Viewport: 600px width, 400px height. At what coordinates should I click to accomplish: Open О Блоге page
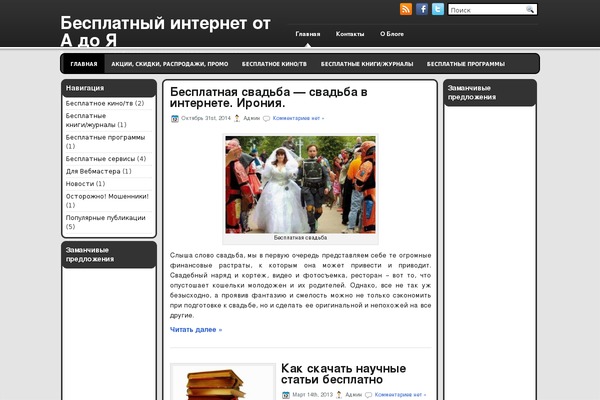point(392,34)
